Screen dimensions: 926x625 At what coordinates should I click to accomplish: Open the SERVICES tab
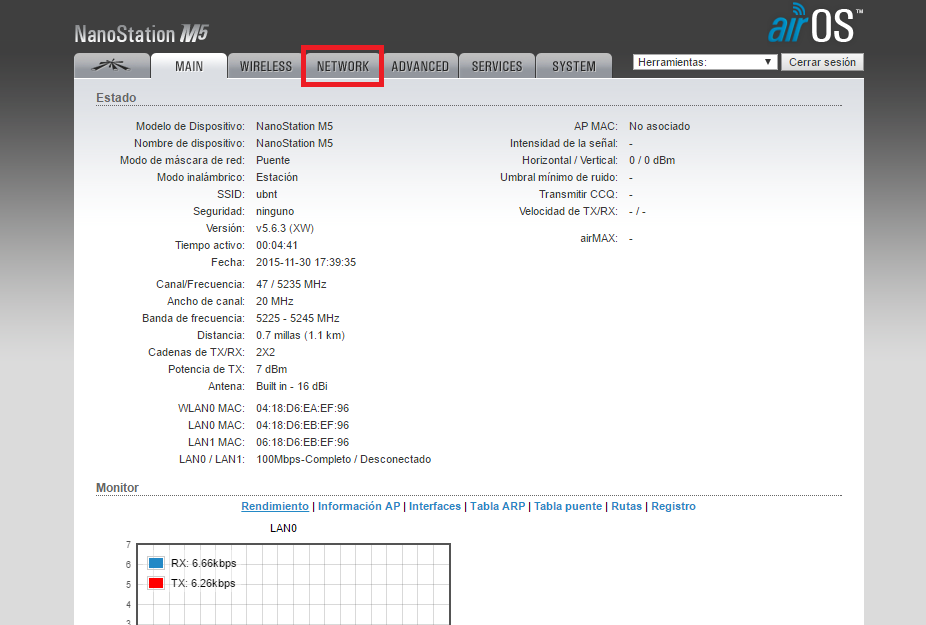coord(497,66)
